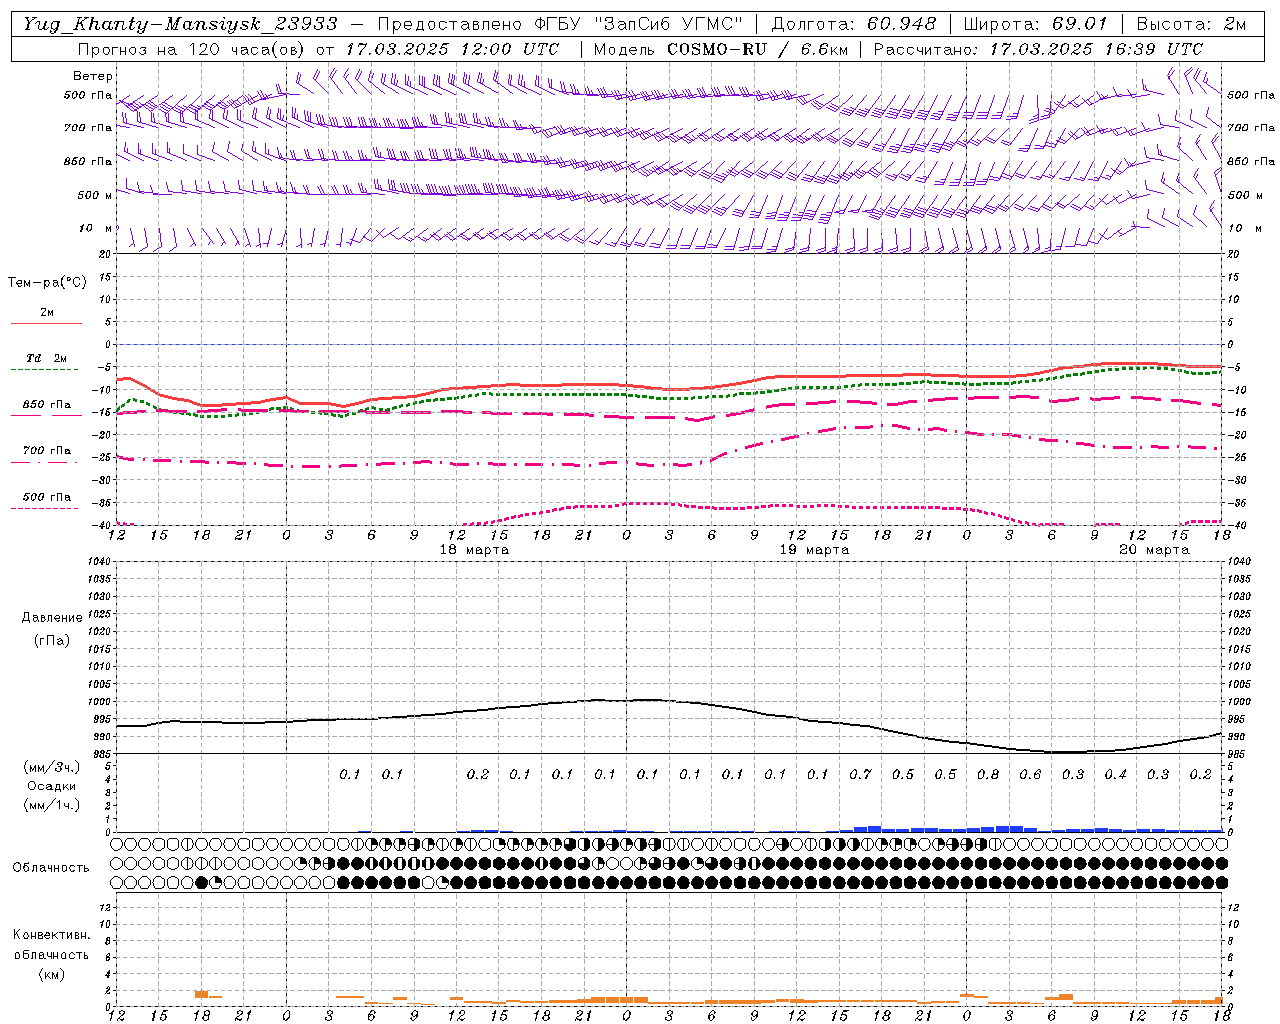Click the (мм/1ч.) precipitation unit label

(x=51, y=805)
